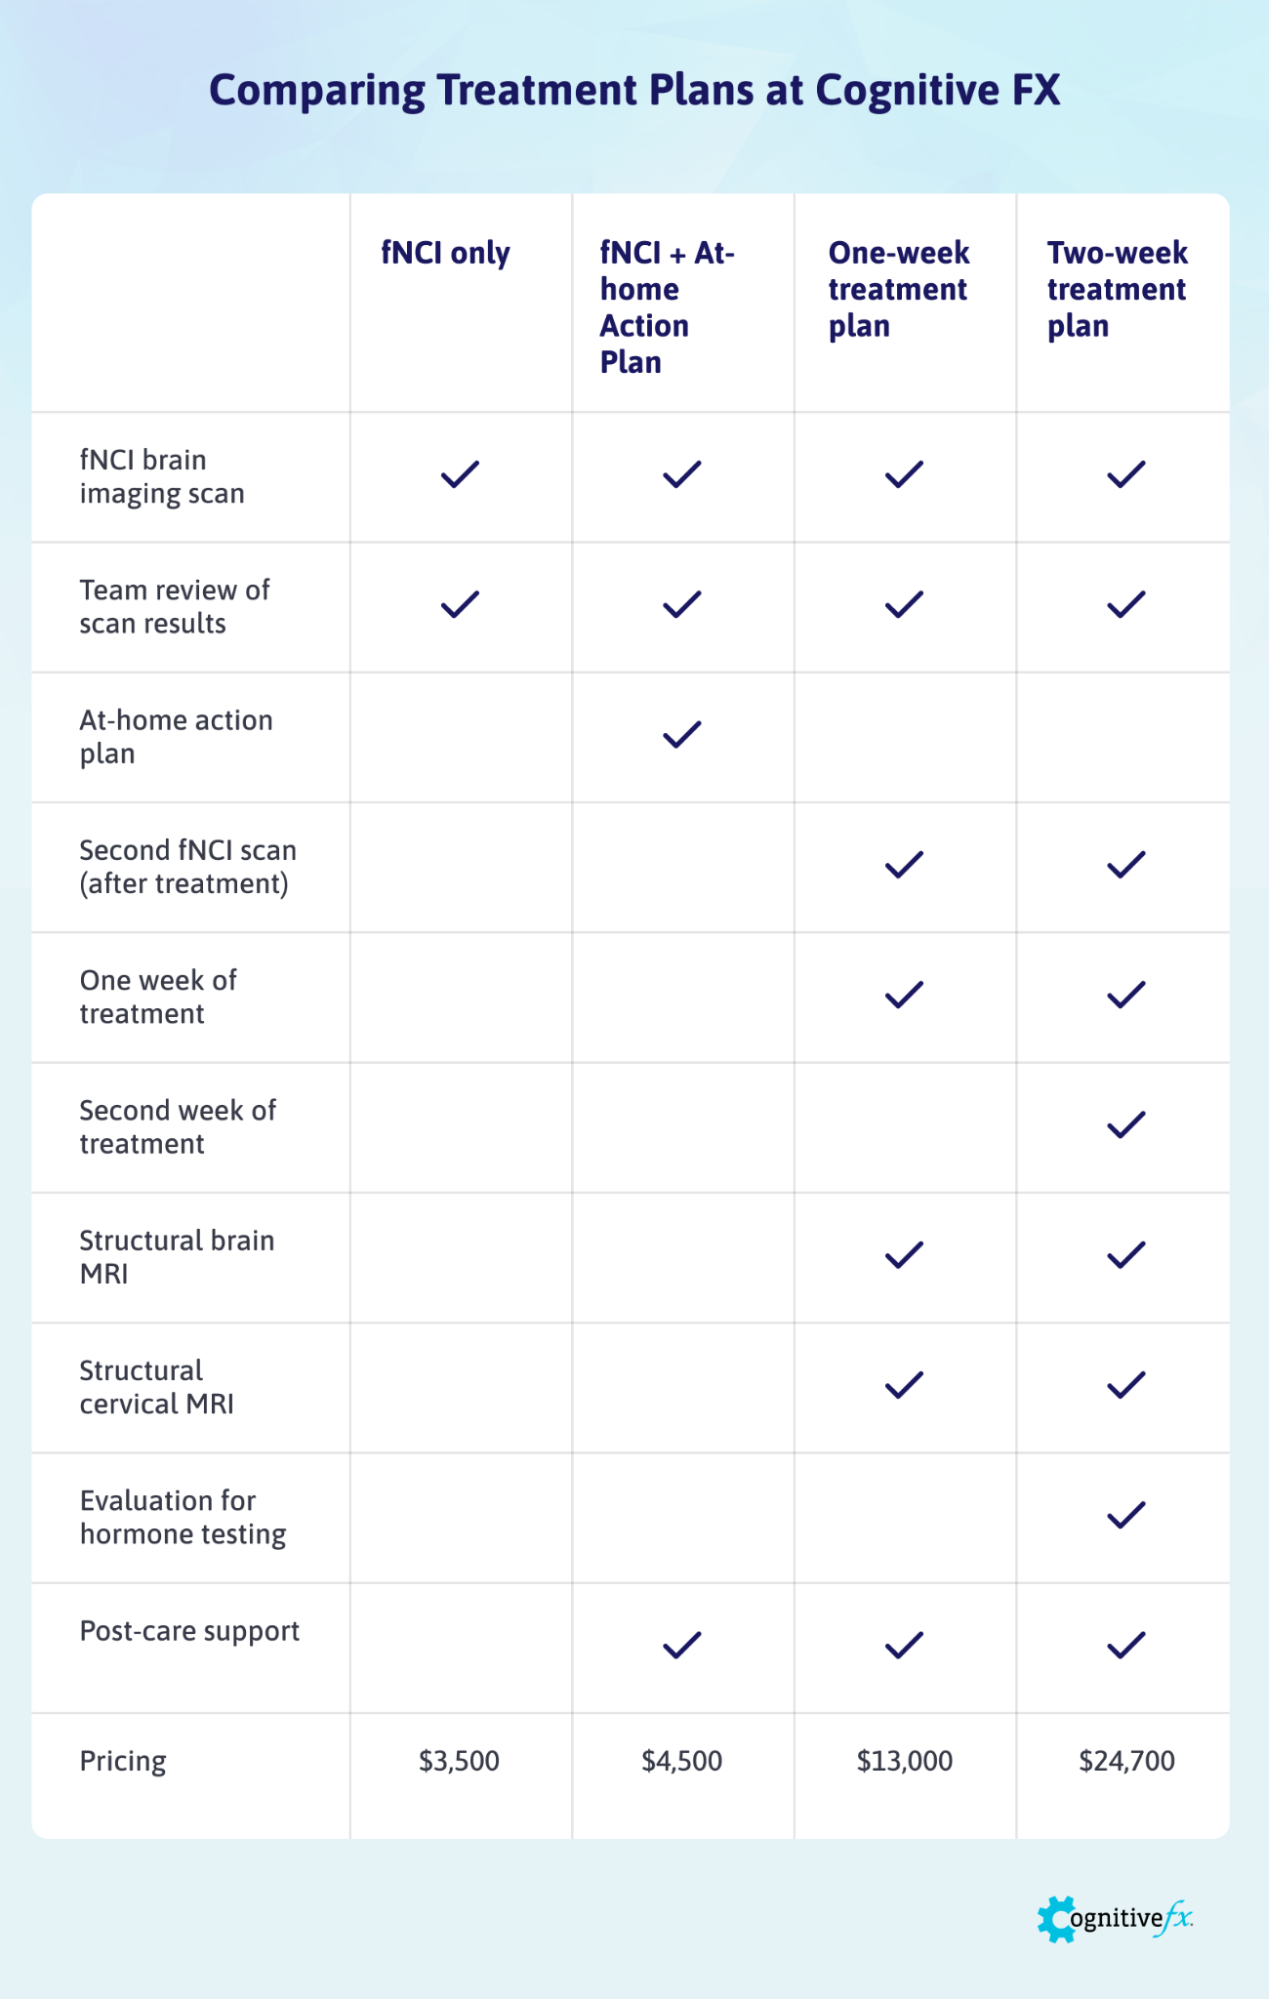This screenshot has height=1999, width=1269.
Task: Click the $13,000 price
Action: coord(904,1761)
